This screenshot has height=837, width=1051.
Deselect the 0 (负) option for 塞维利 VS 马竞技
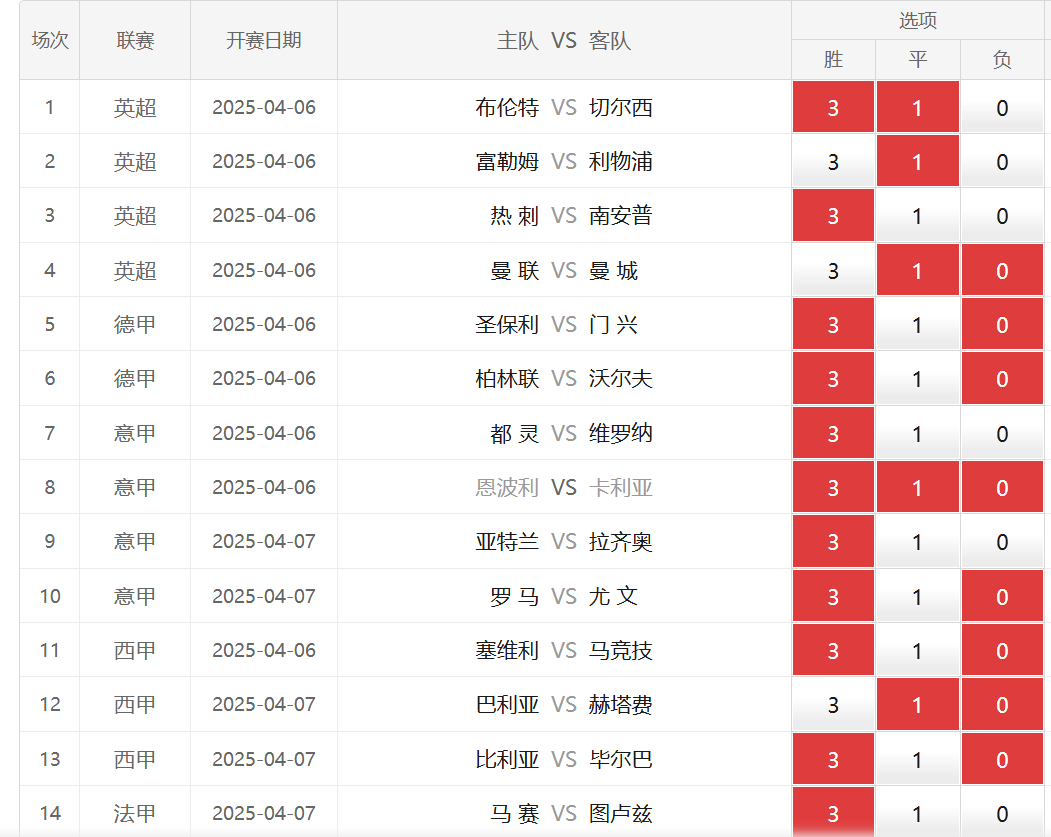coord(1002,650)
